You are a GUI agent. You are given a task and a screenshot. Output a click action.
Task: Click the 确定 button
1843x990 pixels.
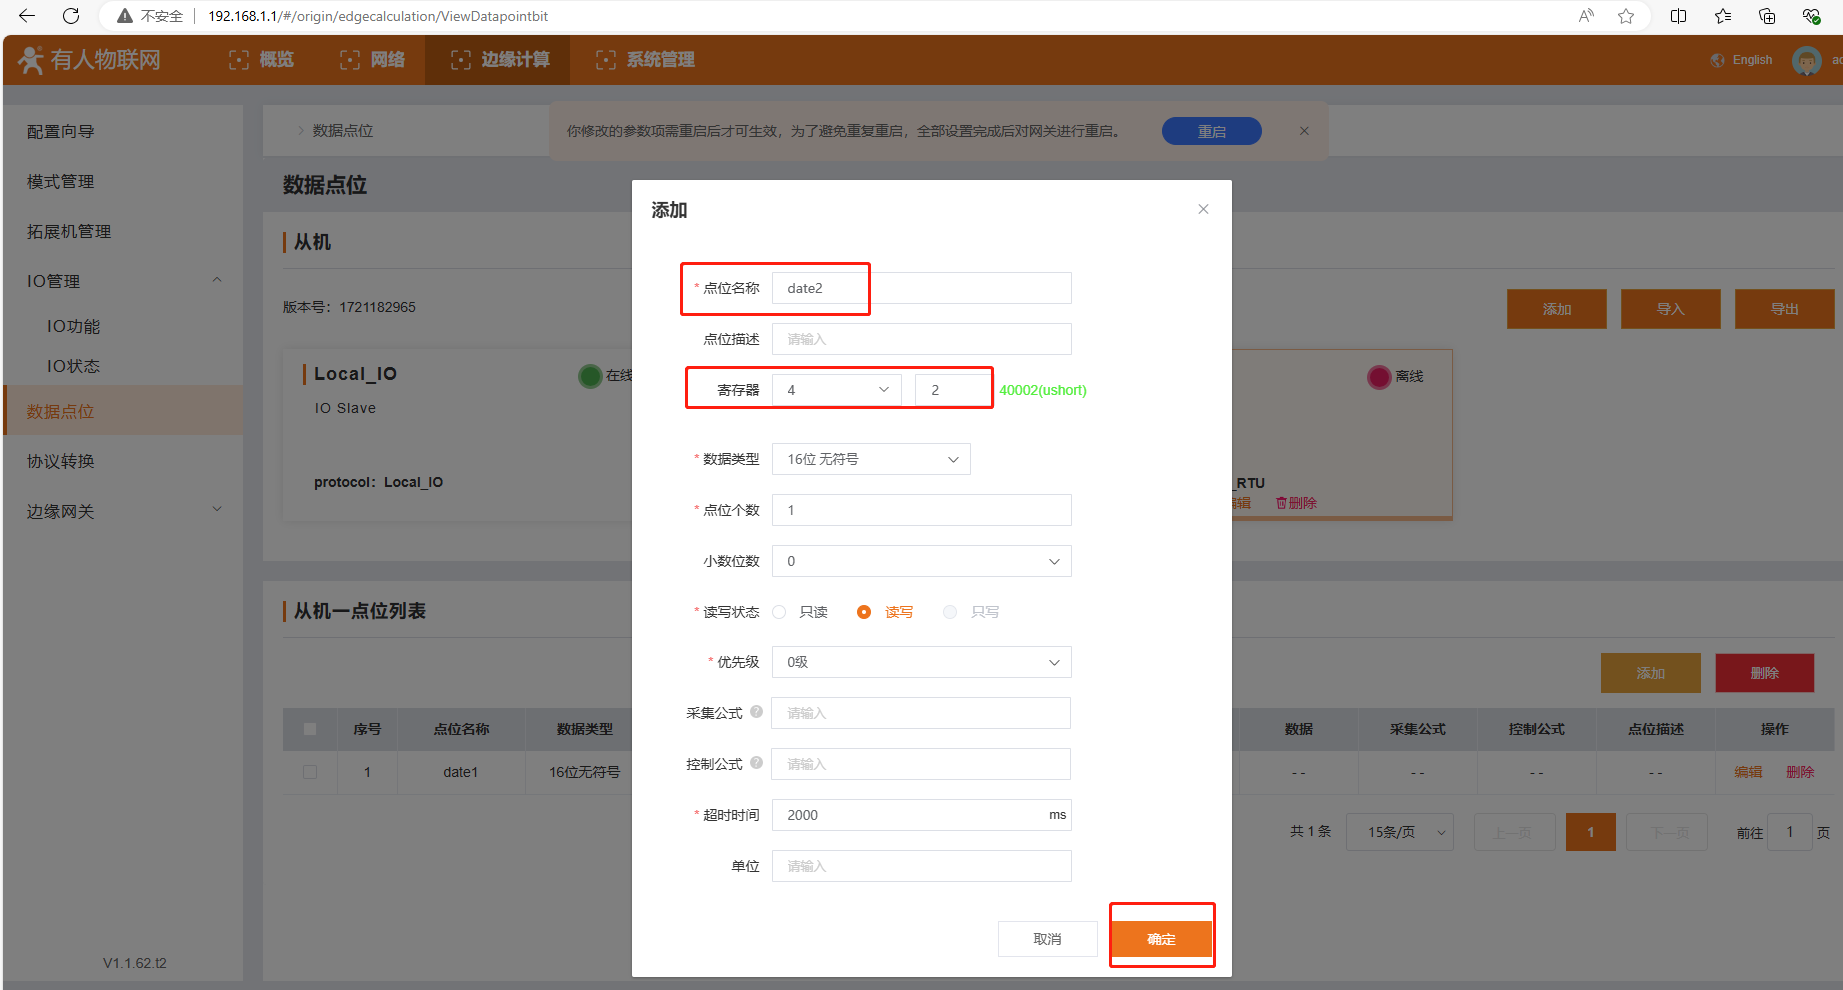[1161, 939]
